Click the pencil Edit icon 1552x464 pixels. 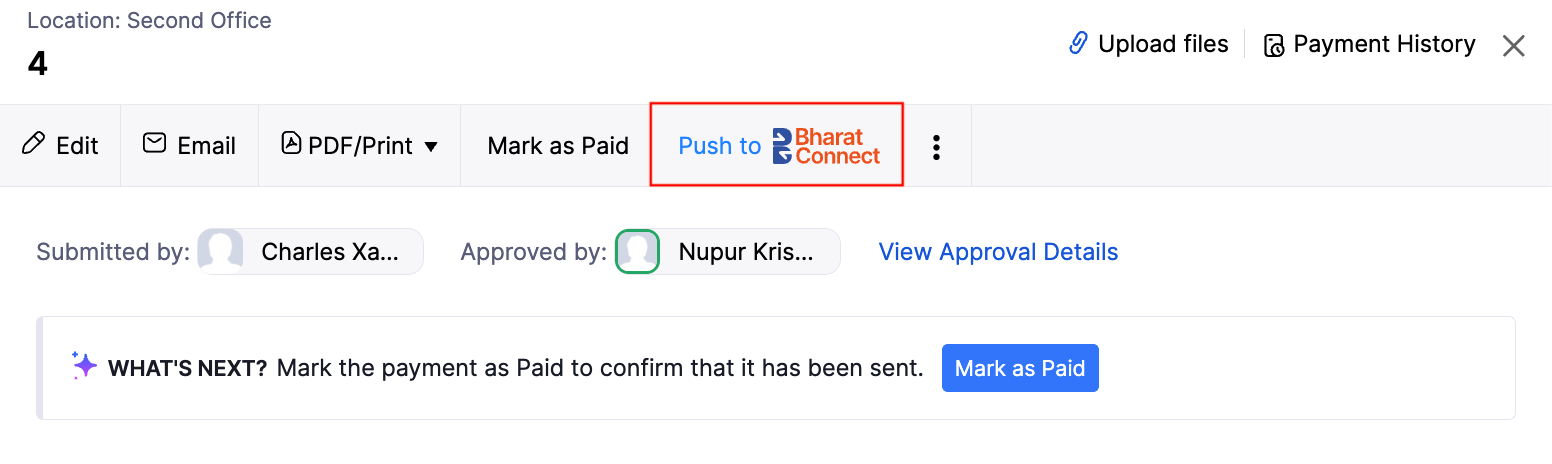pos(33,145)
